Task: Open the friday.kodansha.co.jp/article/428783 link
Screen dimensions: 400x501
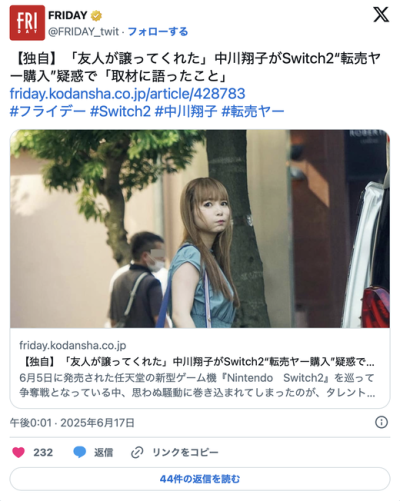Action: [127, 94]
